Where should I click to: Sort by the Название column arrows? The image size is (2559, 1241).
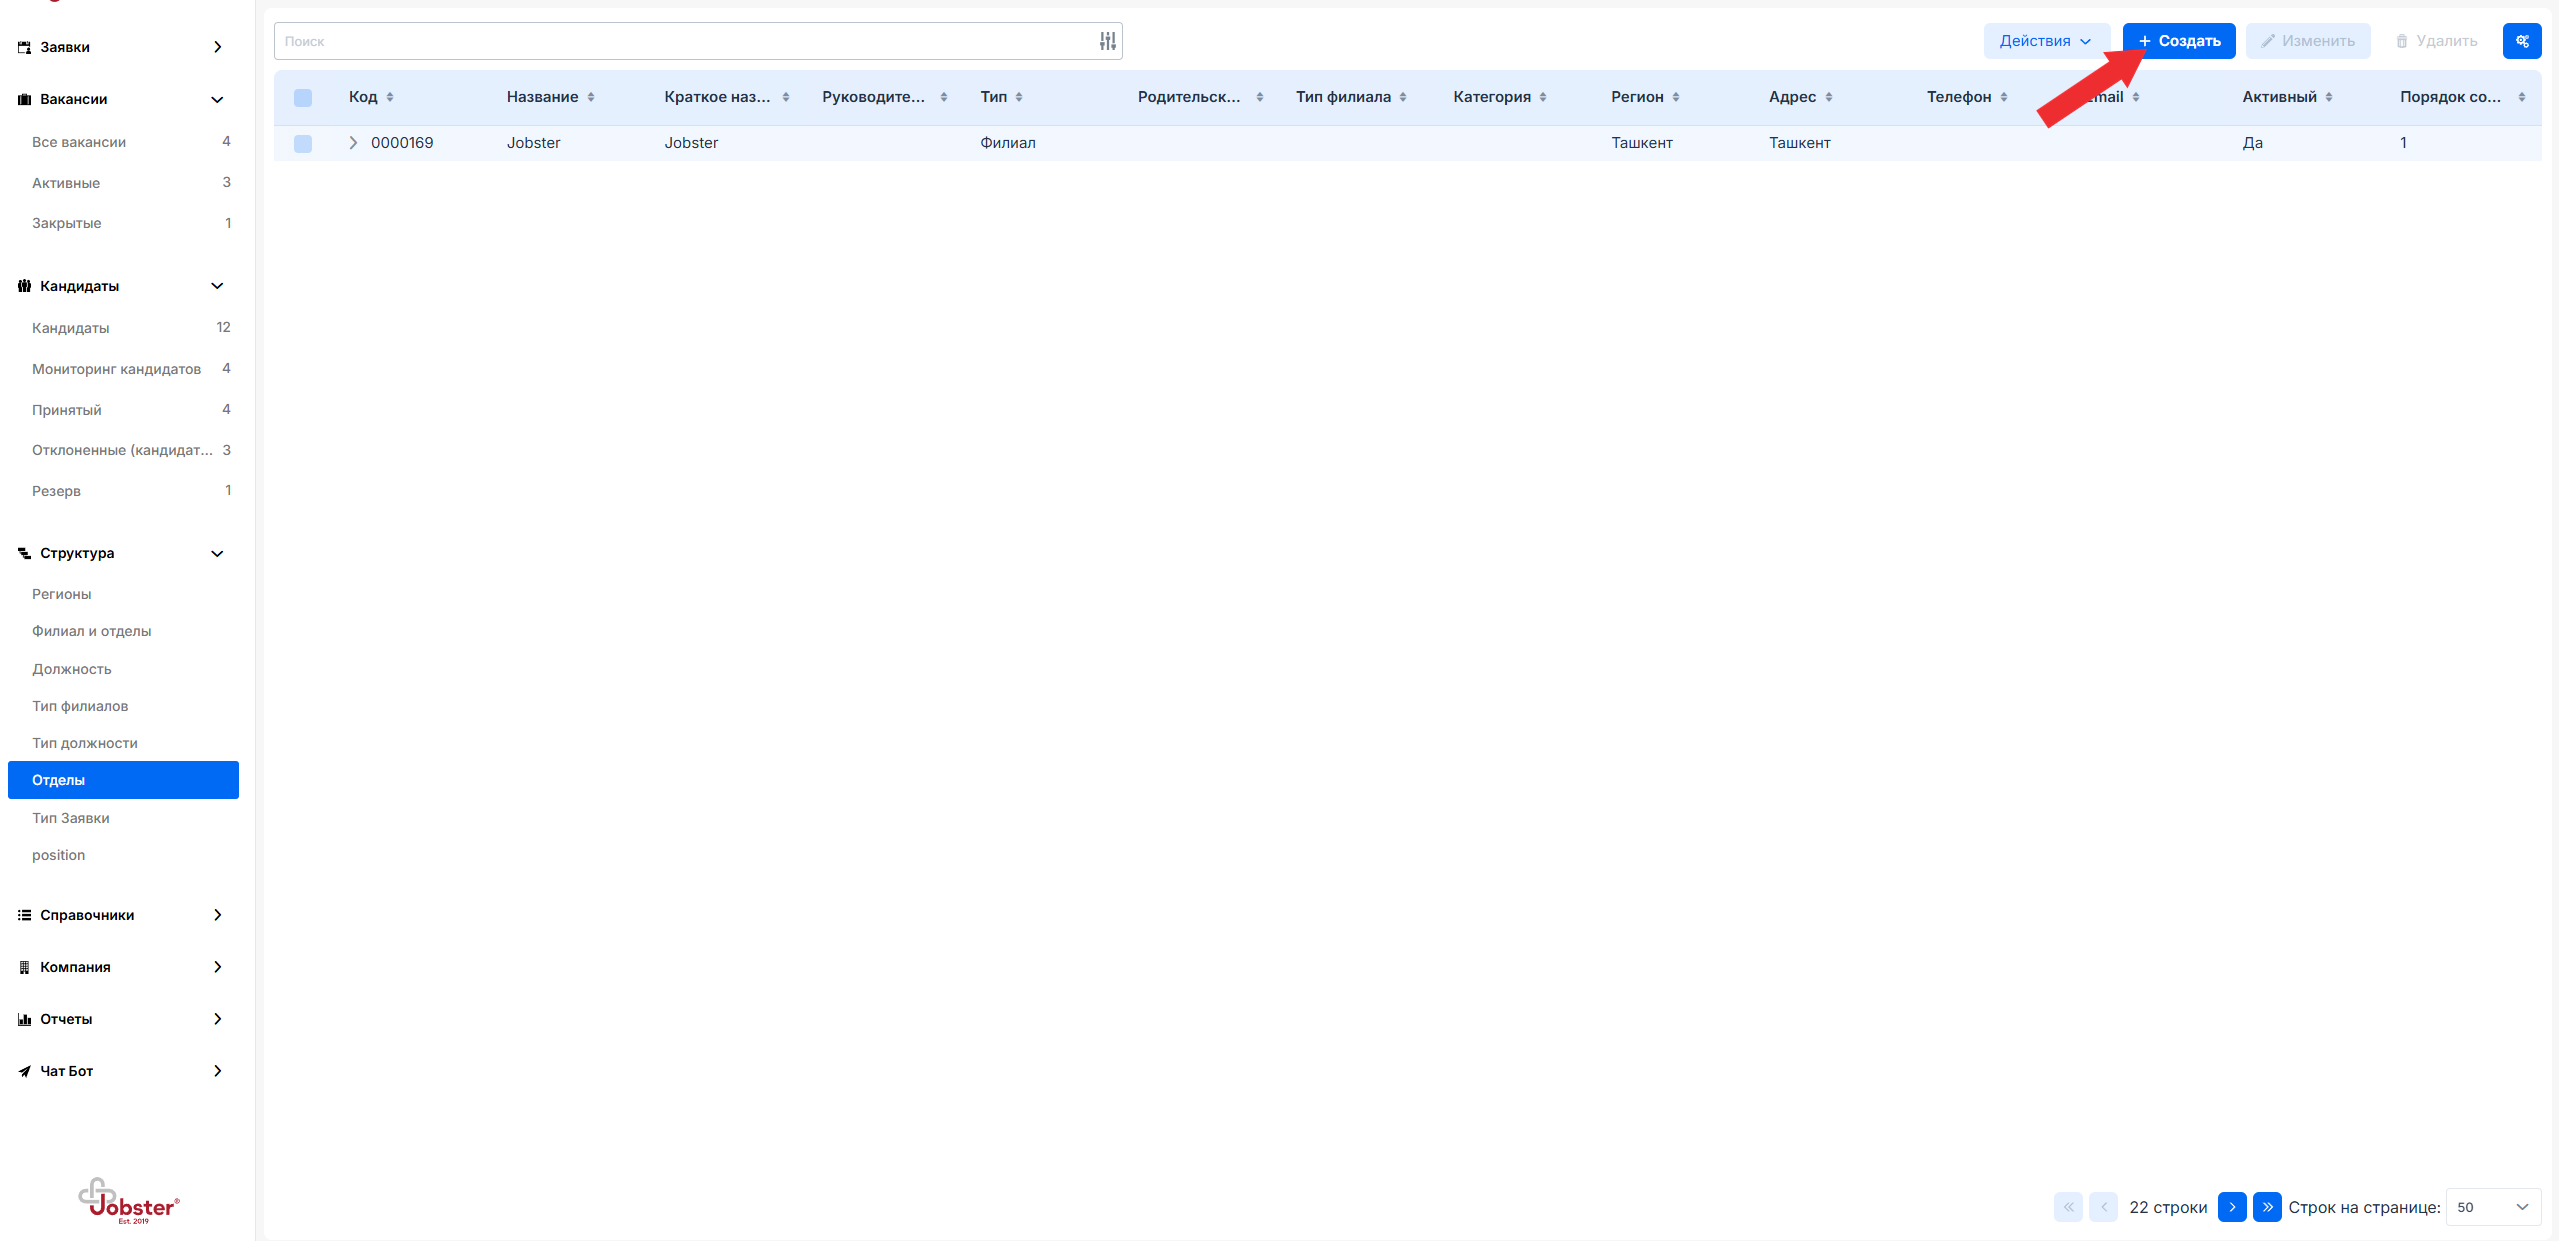click(x=591, y=97)
